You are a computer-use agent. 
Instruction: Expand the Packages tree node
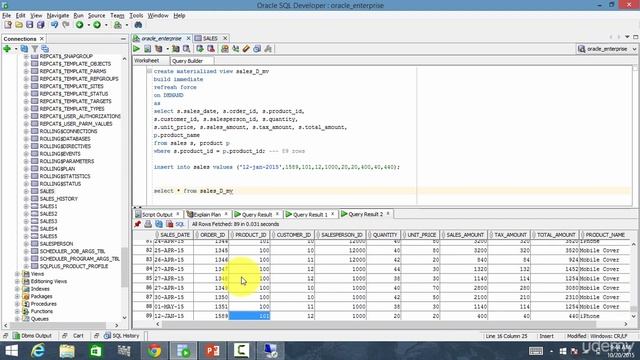coord(17,296)
